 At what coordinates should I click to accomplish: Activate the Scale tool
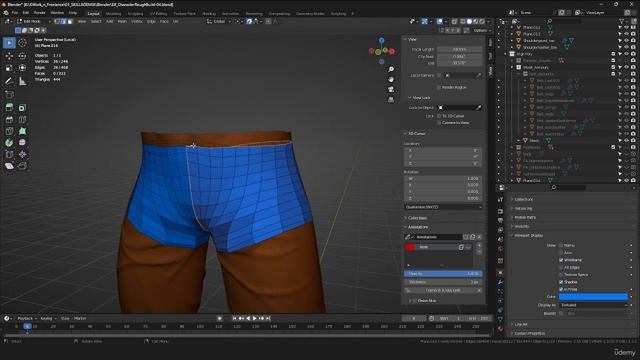click(9, 68)
